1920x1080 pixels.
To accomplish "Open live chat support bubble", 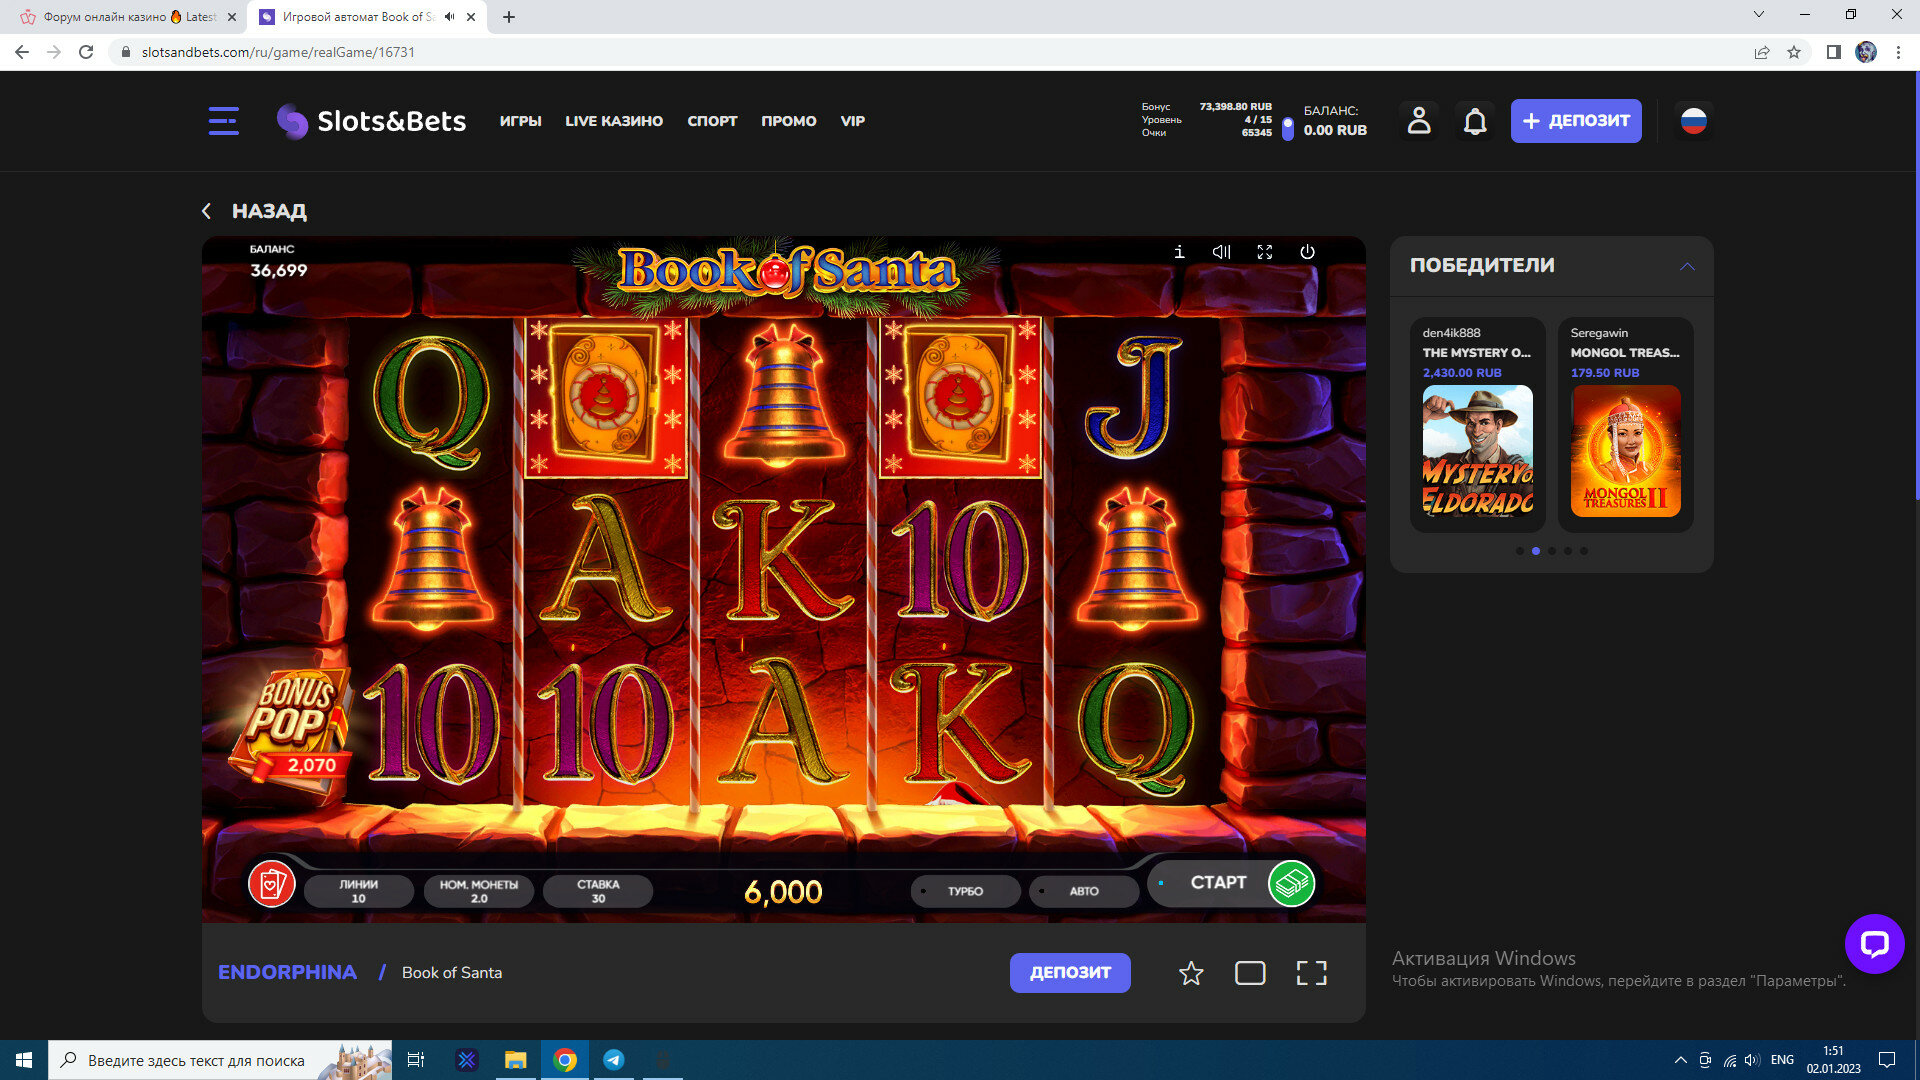I will [1873, 943].
